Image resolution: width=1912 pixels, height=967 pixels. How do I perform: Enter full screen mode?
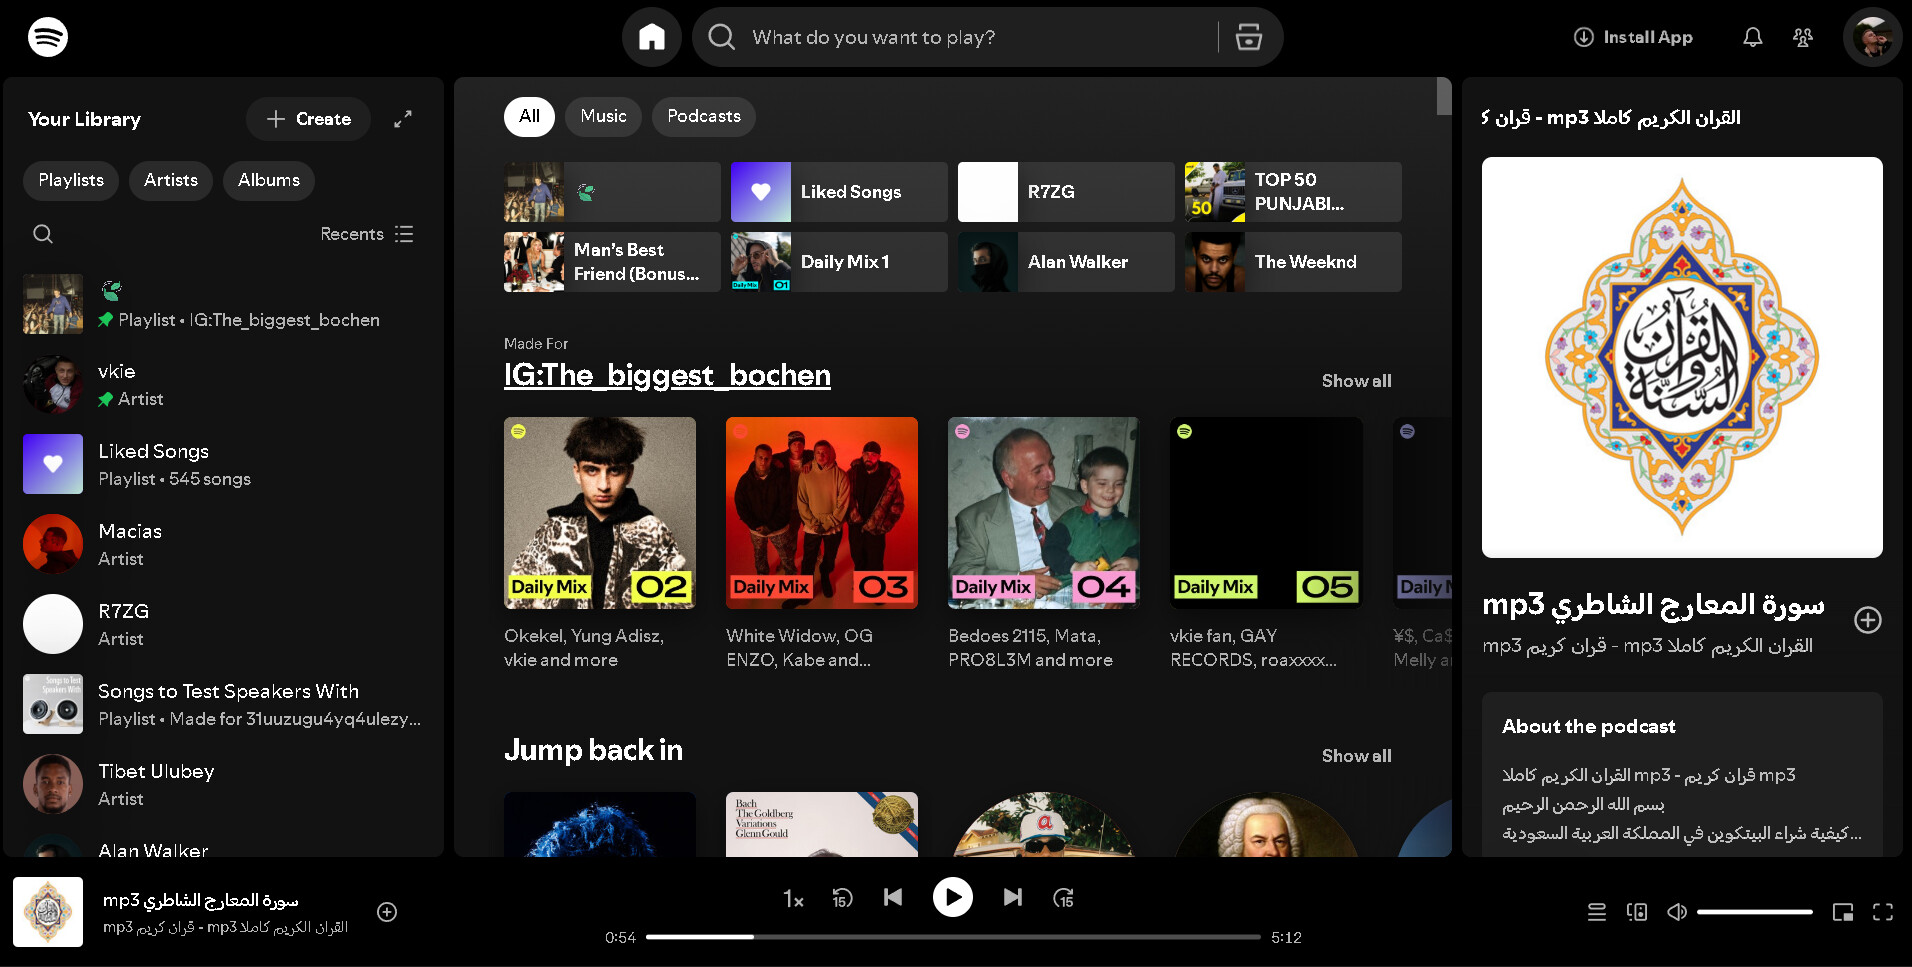(x=1882, y=912)
